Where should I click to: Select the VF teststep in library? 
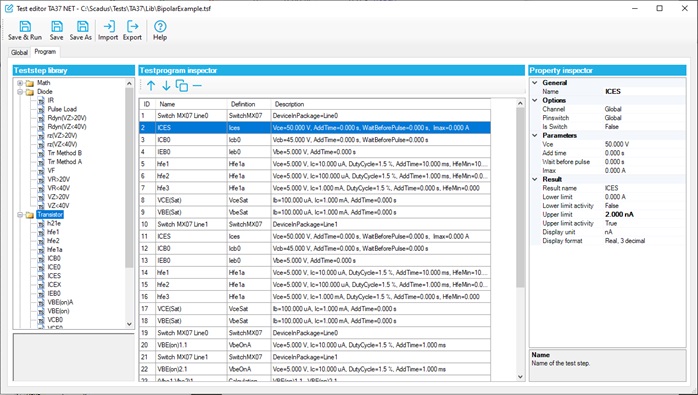click(x=51, y=171)
